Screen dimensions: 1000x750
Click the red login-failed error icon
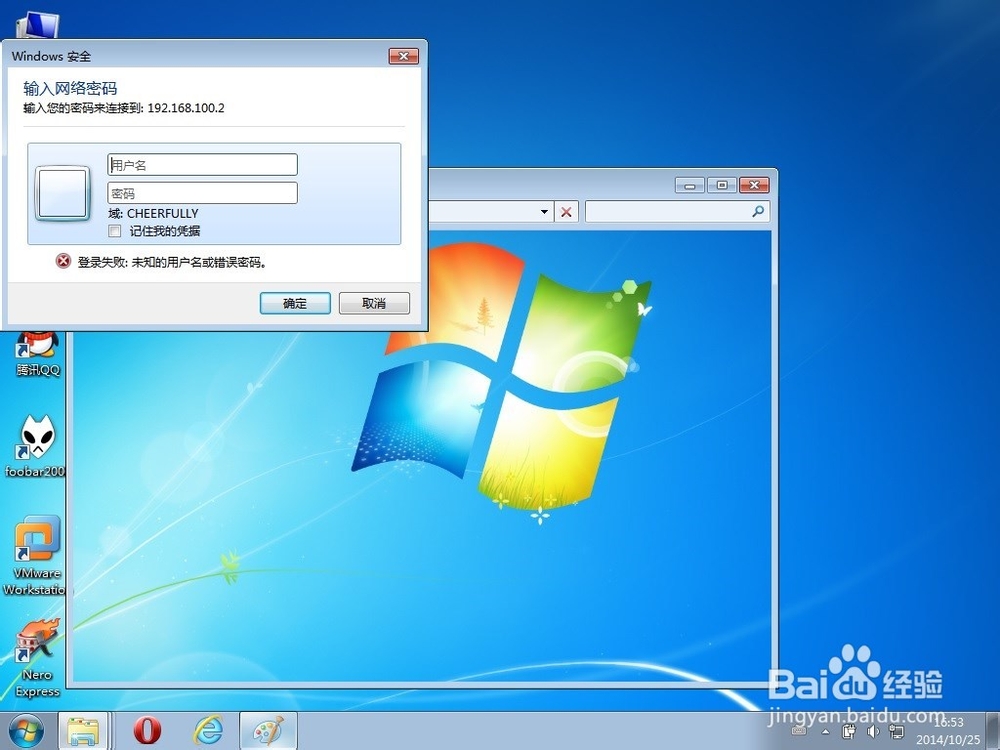point(63,261)
